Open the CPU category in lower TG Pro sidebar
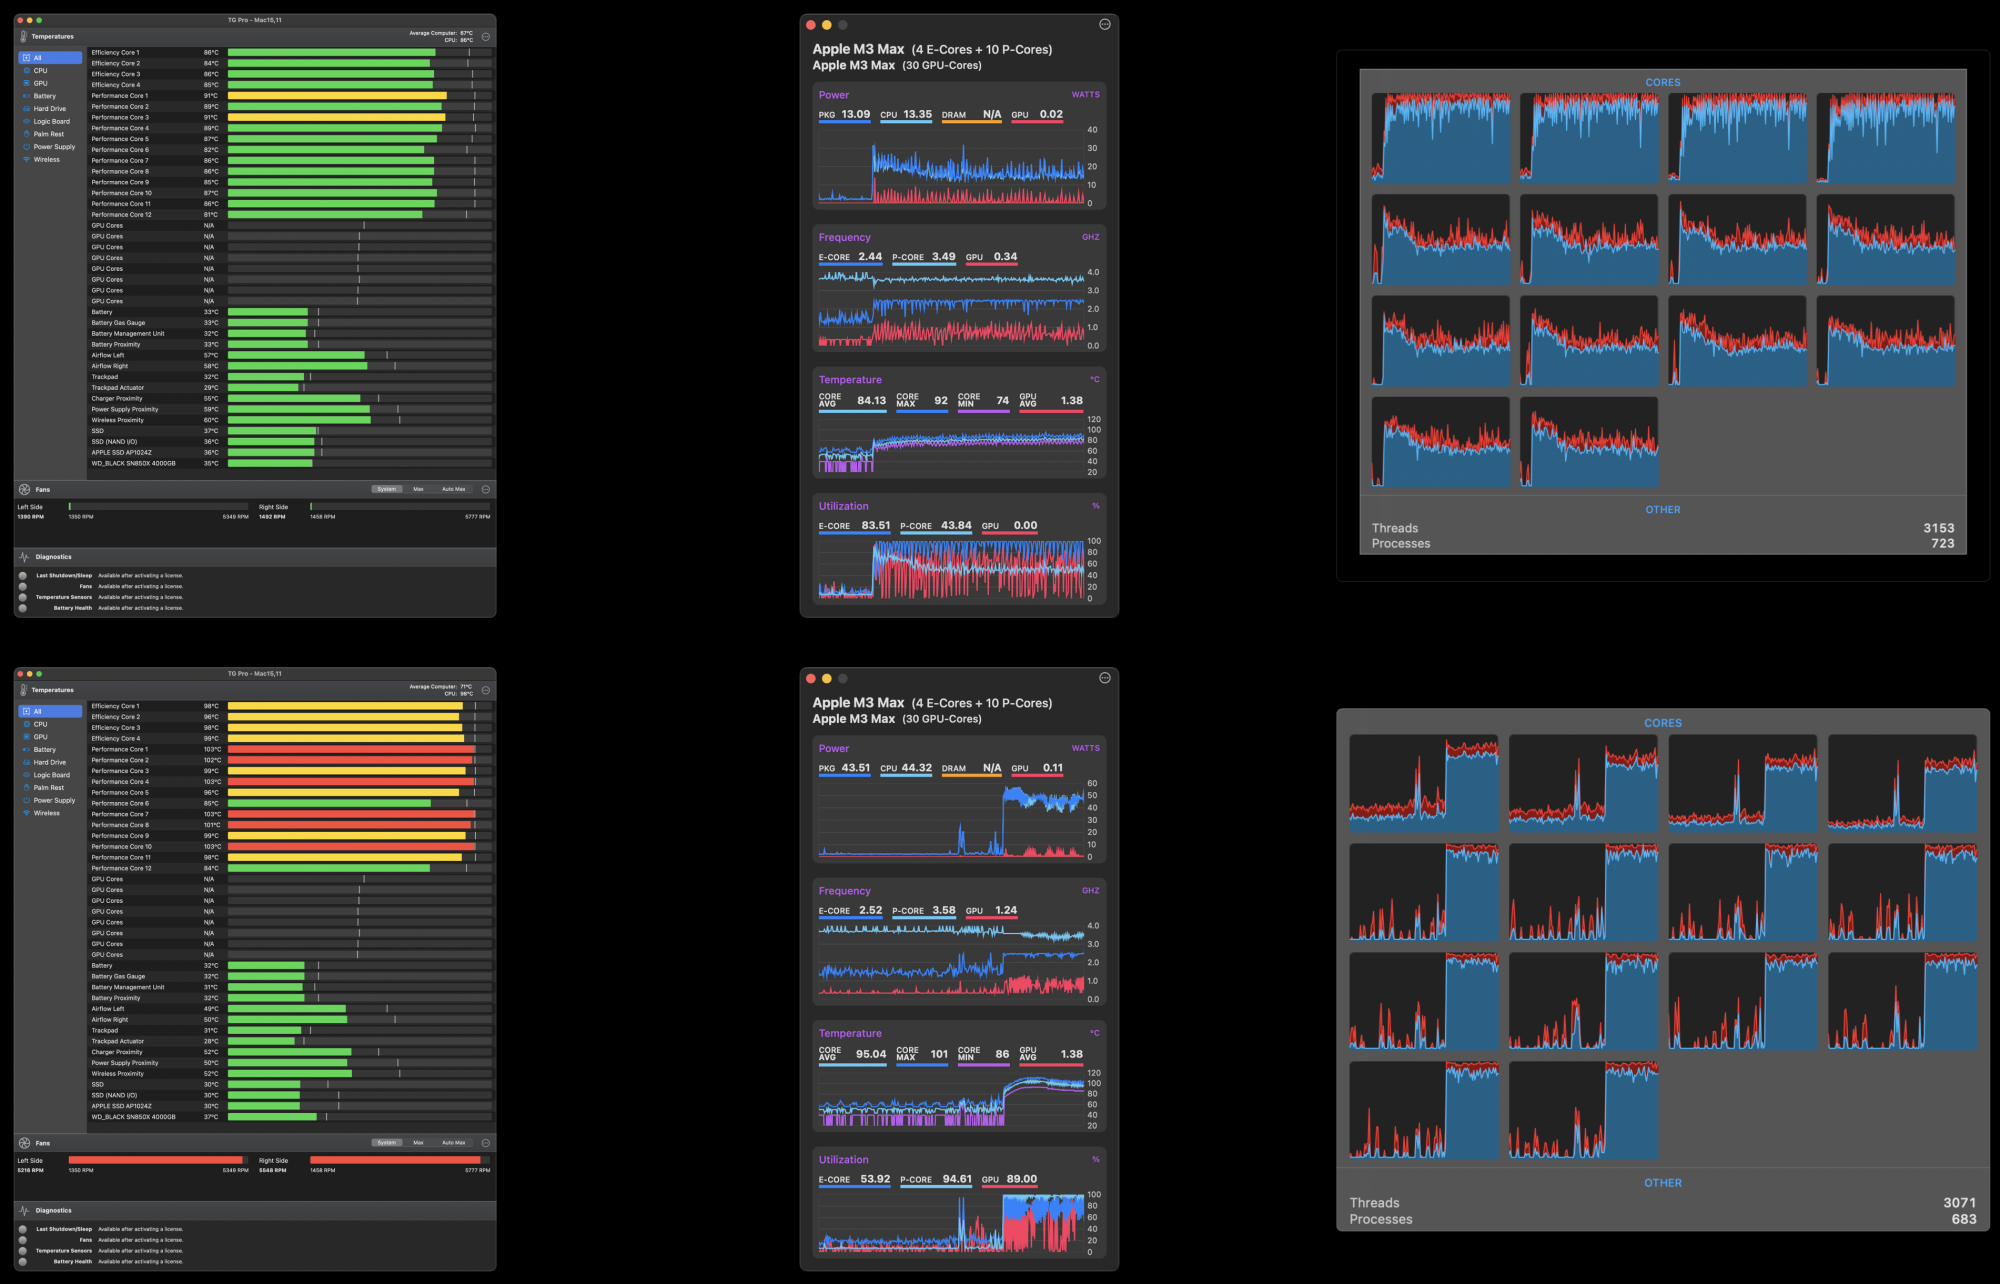 [50, 724]
